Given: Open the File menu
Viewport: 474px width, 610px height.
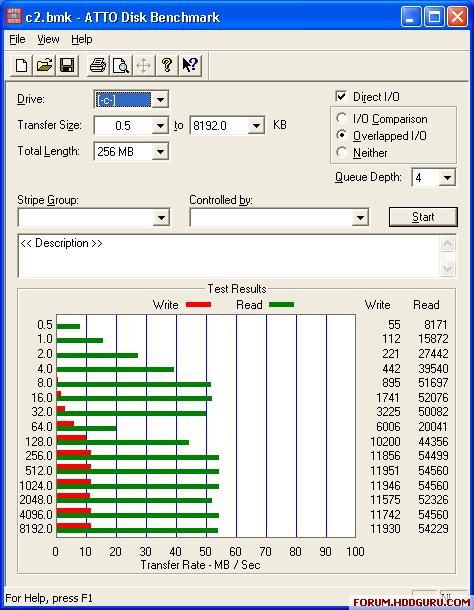Looking at the screenshot, I should click(x=17, y=39).
